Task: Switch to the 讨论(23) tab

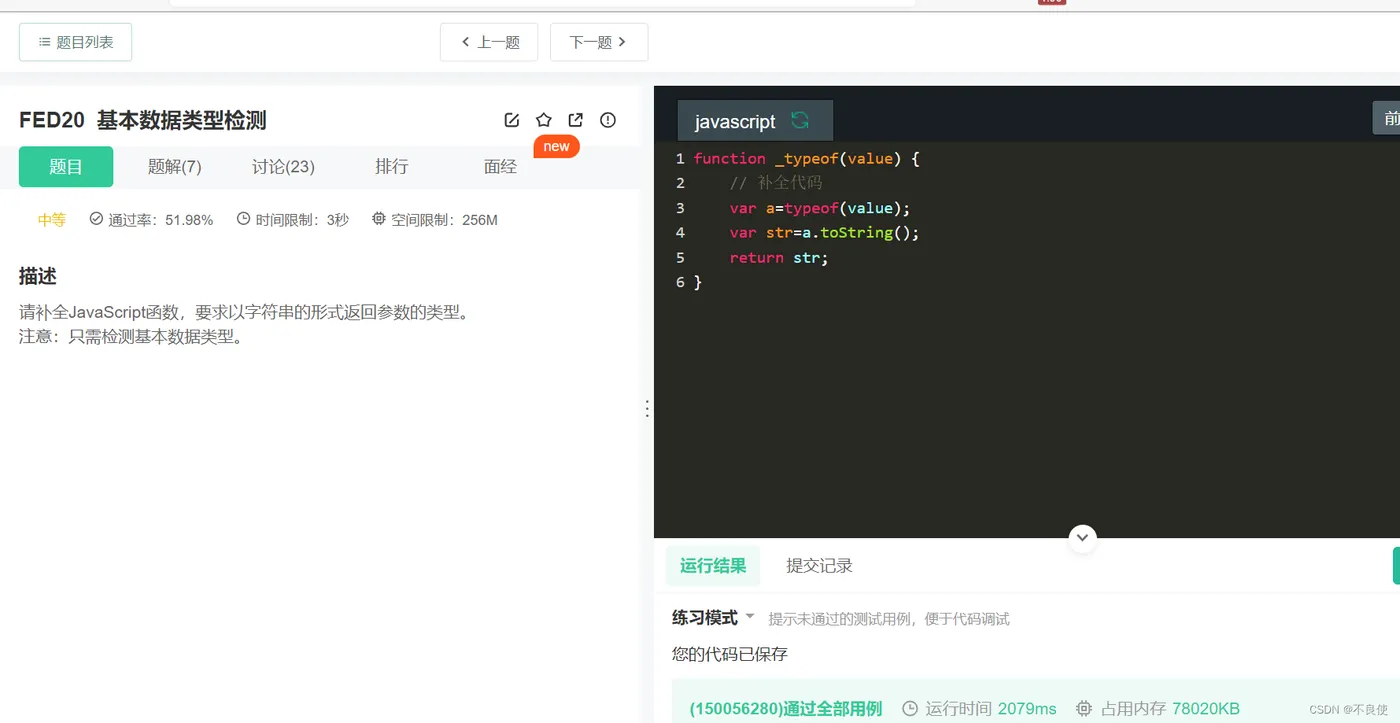Action: [x=283, y=167]
